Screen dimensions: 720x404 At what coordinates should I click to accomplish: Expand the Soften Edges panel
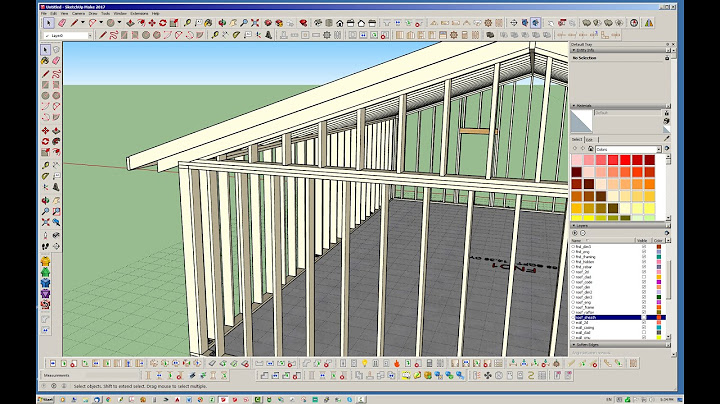619,344
